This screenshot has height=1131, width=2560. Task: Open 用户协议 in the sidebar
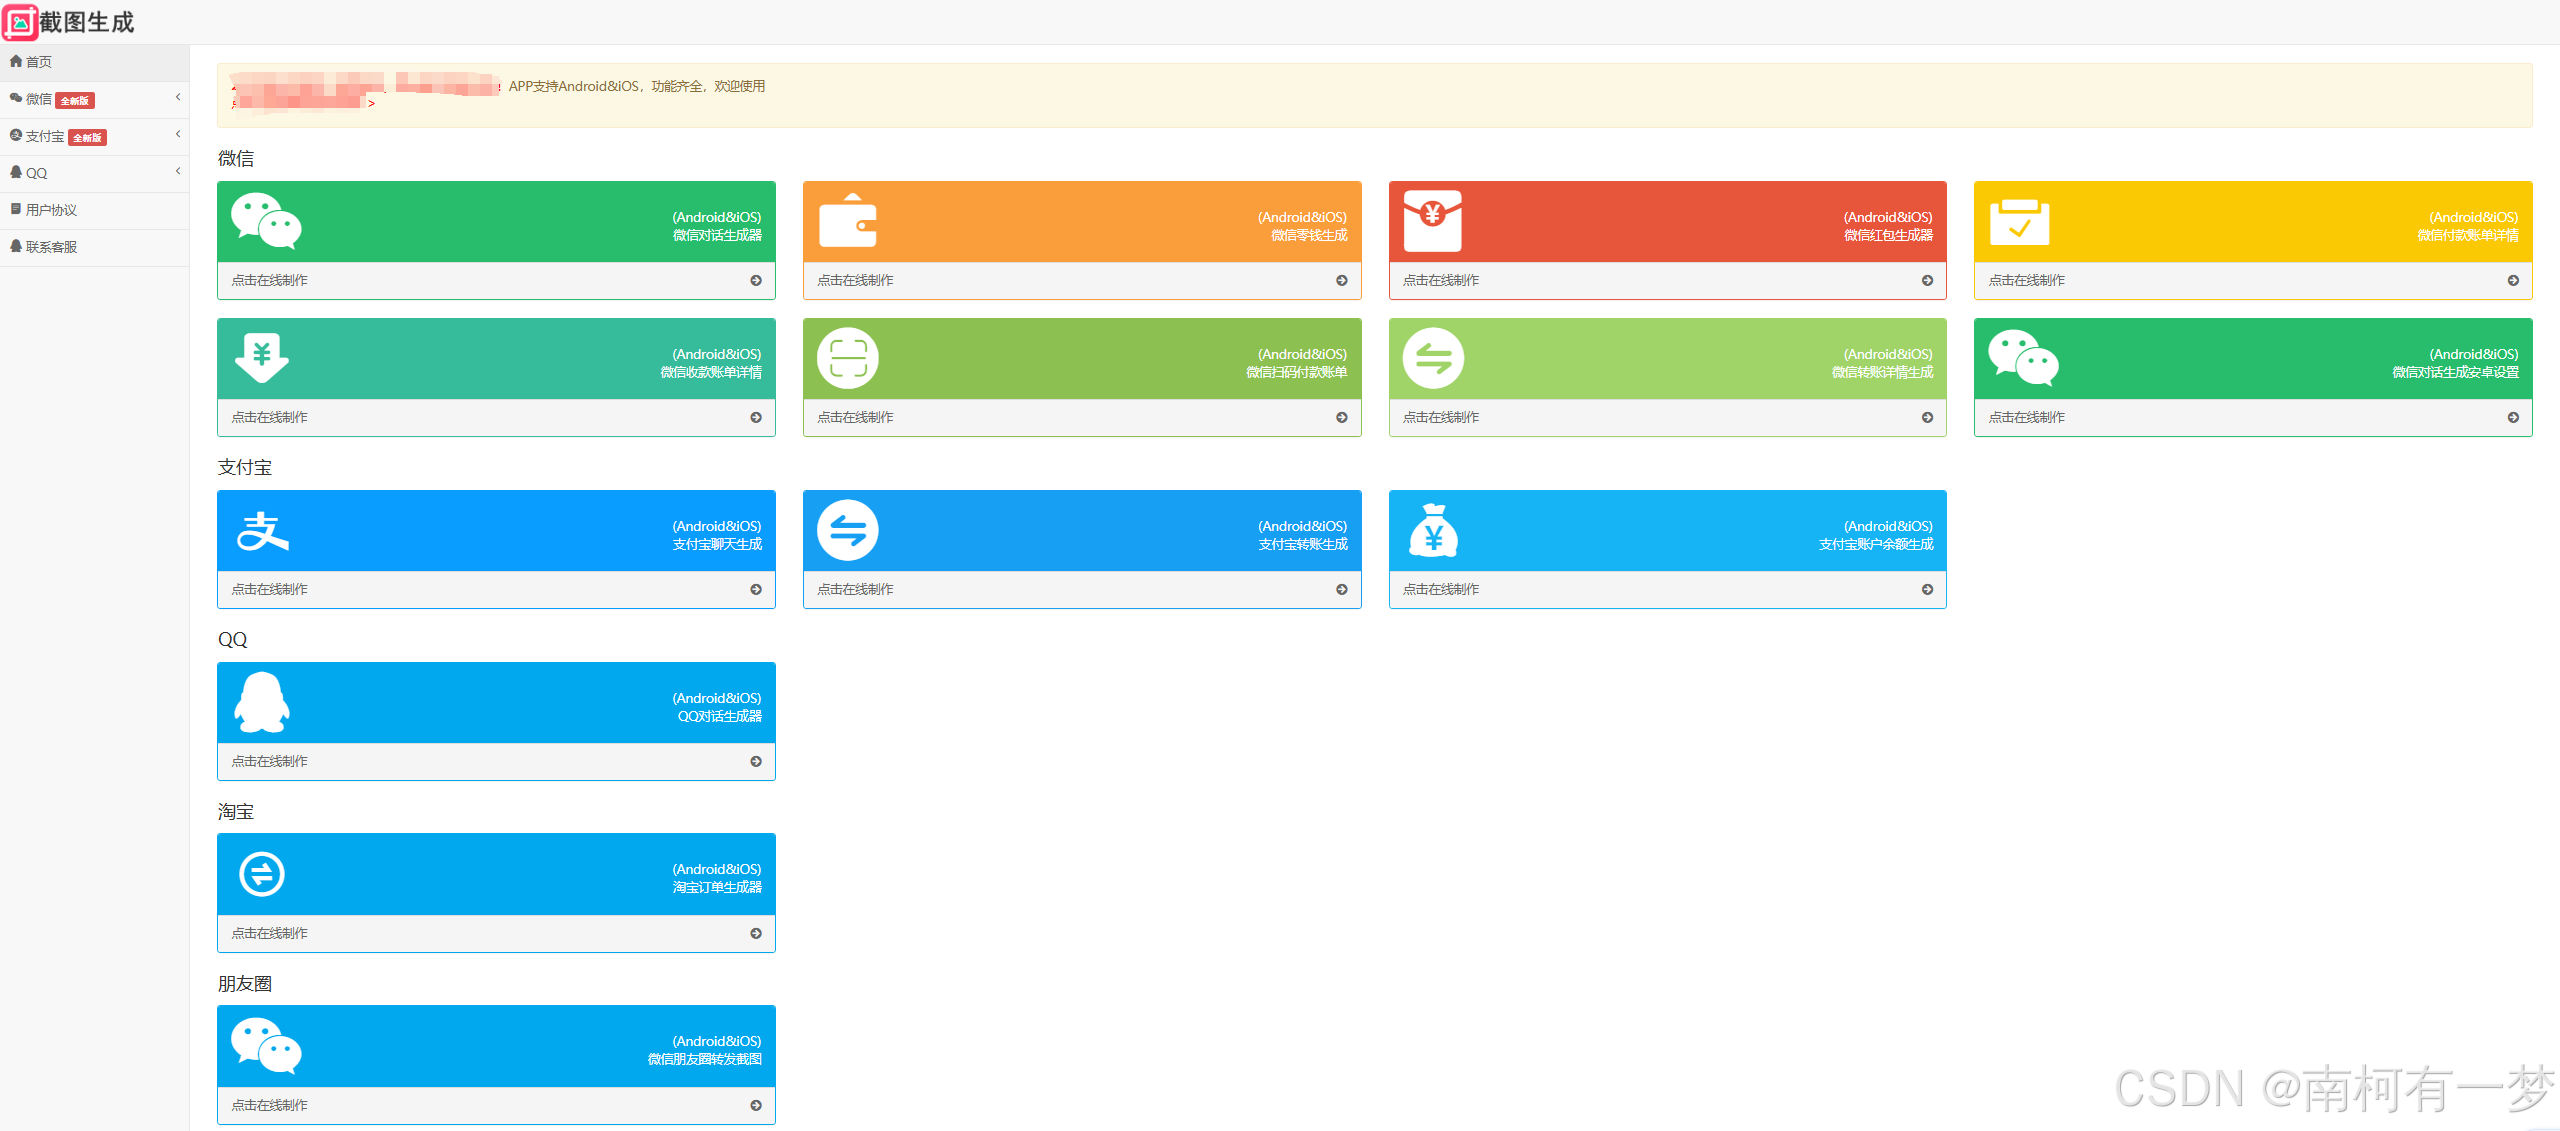tap(50, 210)
